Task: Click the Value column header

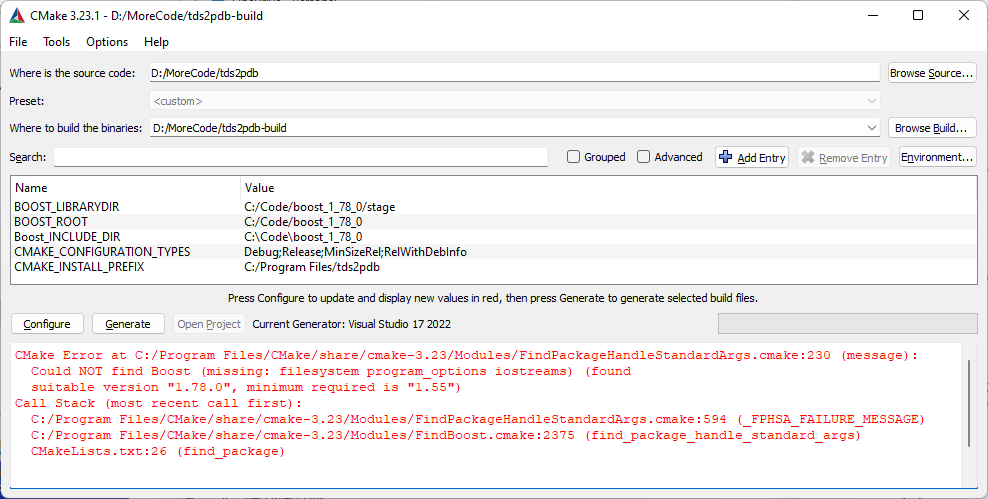Action: tap(609, 188)
